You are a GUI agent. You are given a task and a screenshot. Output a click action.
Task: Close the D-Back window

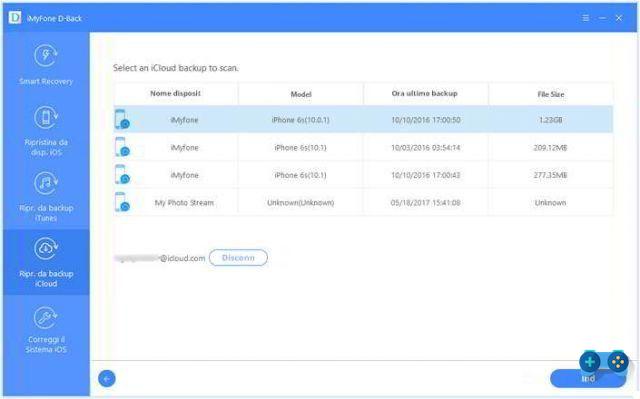point(619,18)
